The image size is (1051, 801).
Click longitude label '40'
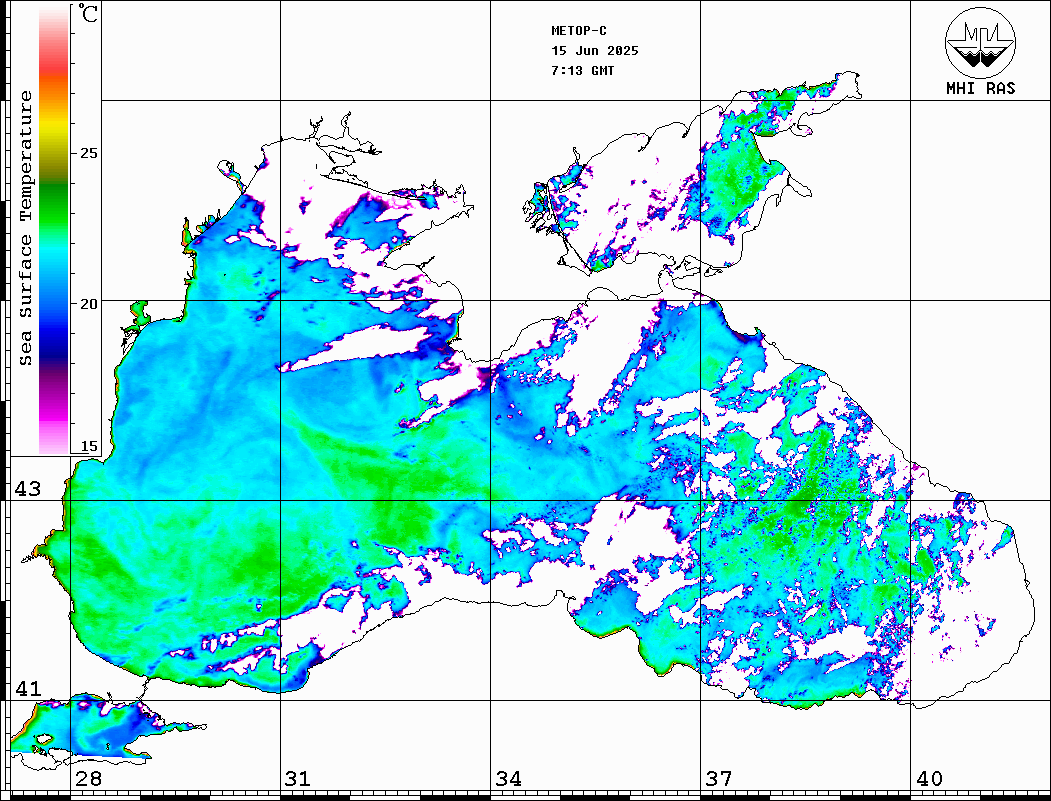click(x=929, y=779)
